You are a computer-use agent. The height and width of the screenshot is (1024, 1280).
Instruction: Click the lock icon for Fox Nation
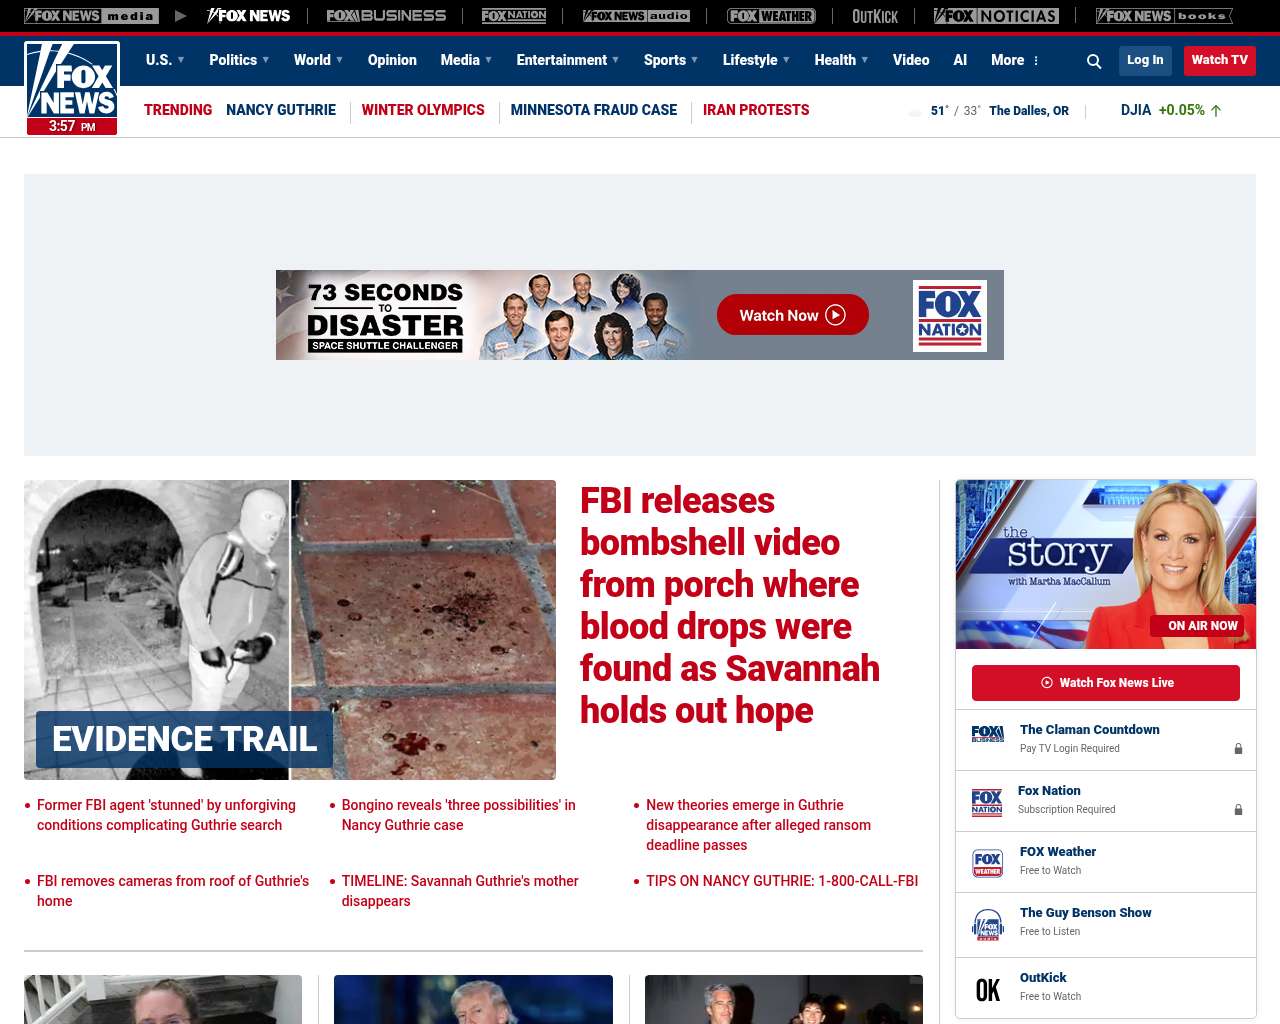[1238, 810]
